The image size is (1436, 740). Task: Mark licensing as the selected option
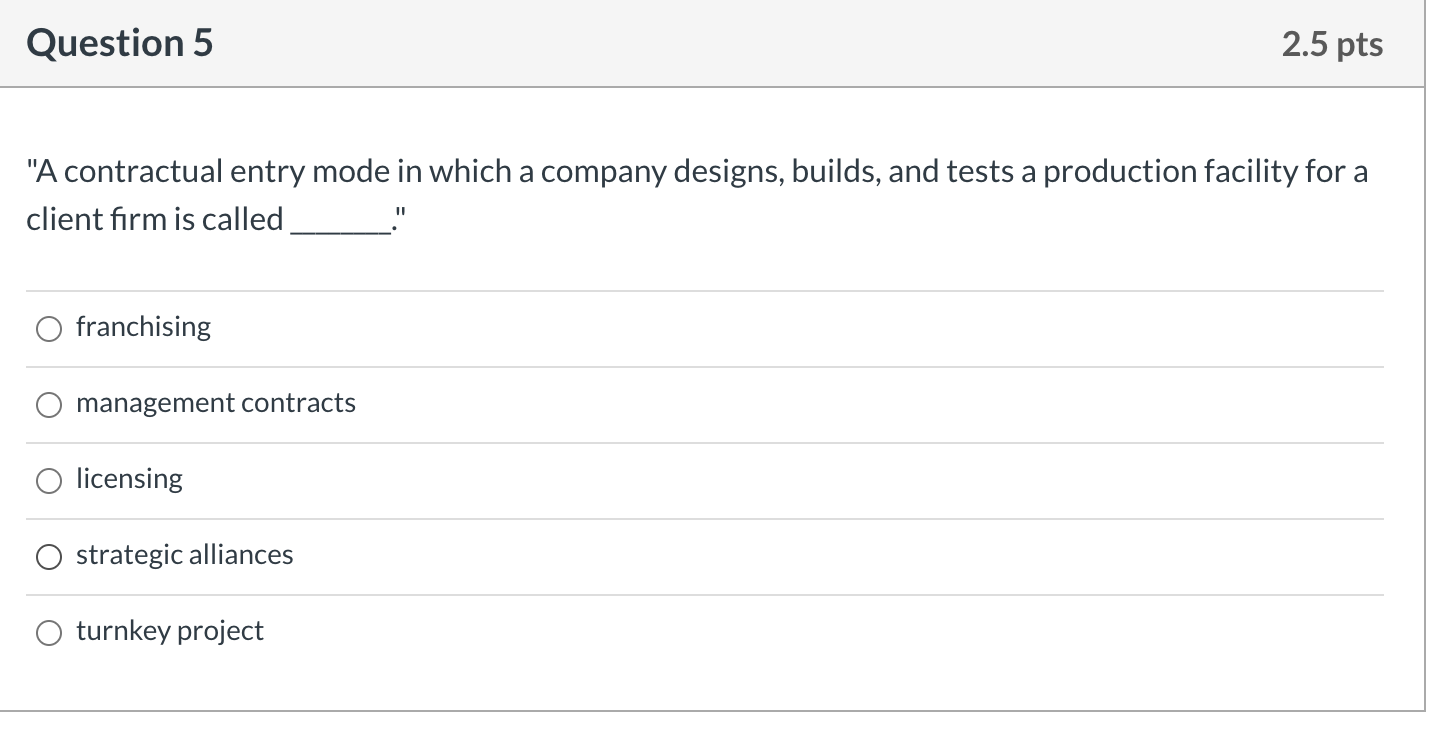(48, 481)
